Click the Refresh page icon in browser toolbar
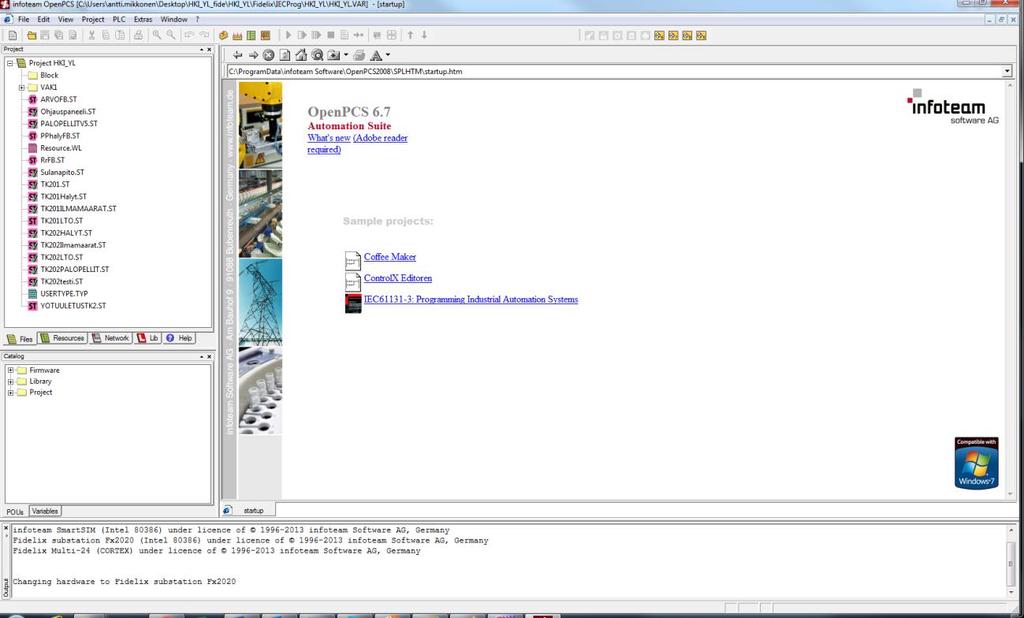Image resolution: width=1024 pixels, height=618 pixels. (x=285, y=56)
